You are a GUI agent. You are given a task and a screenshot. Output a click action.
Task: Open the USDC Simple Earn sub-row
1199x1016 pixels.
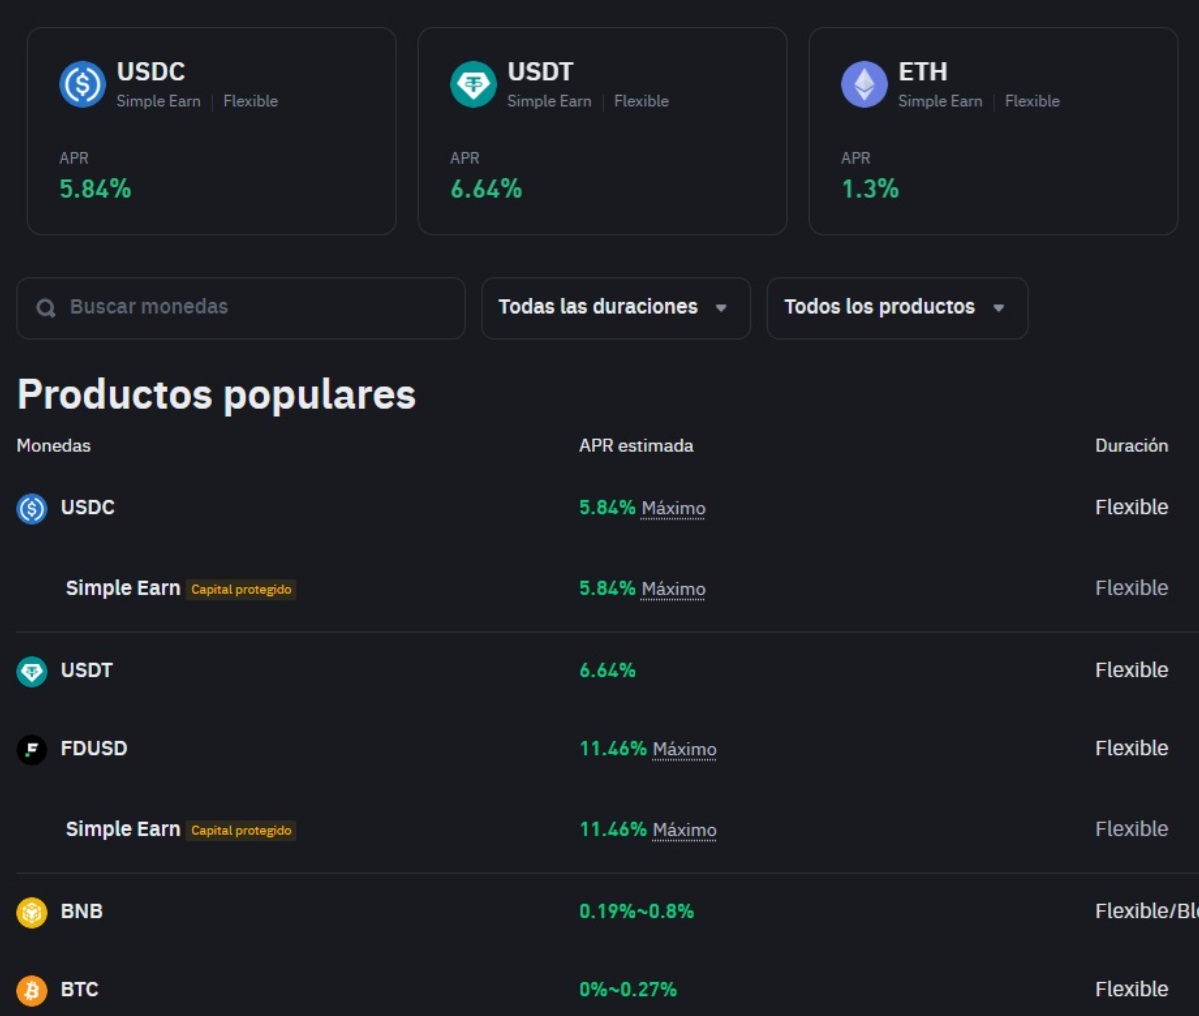(x=122, y=588)
